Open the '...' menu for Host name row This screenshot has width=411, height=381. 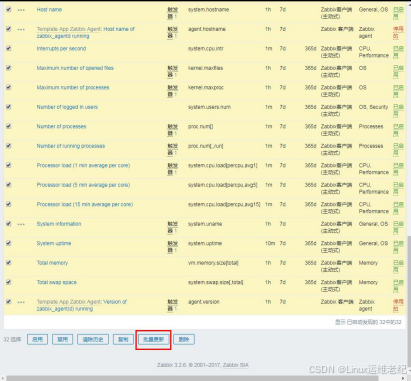(21, 10)
